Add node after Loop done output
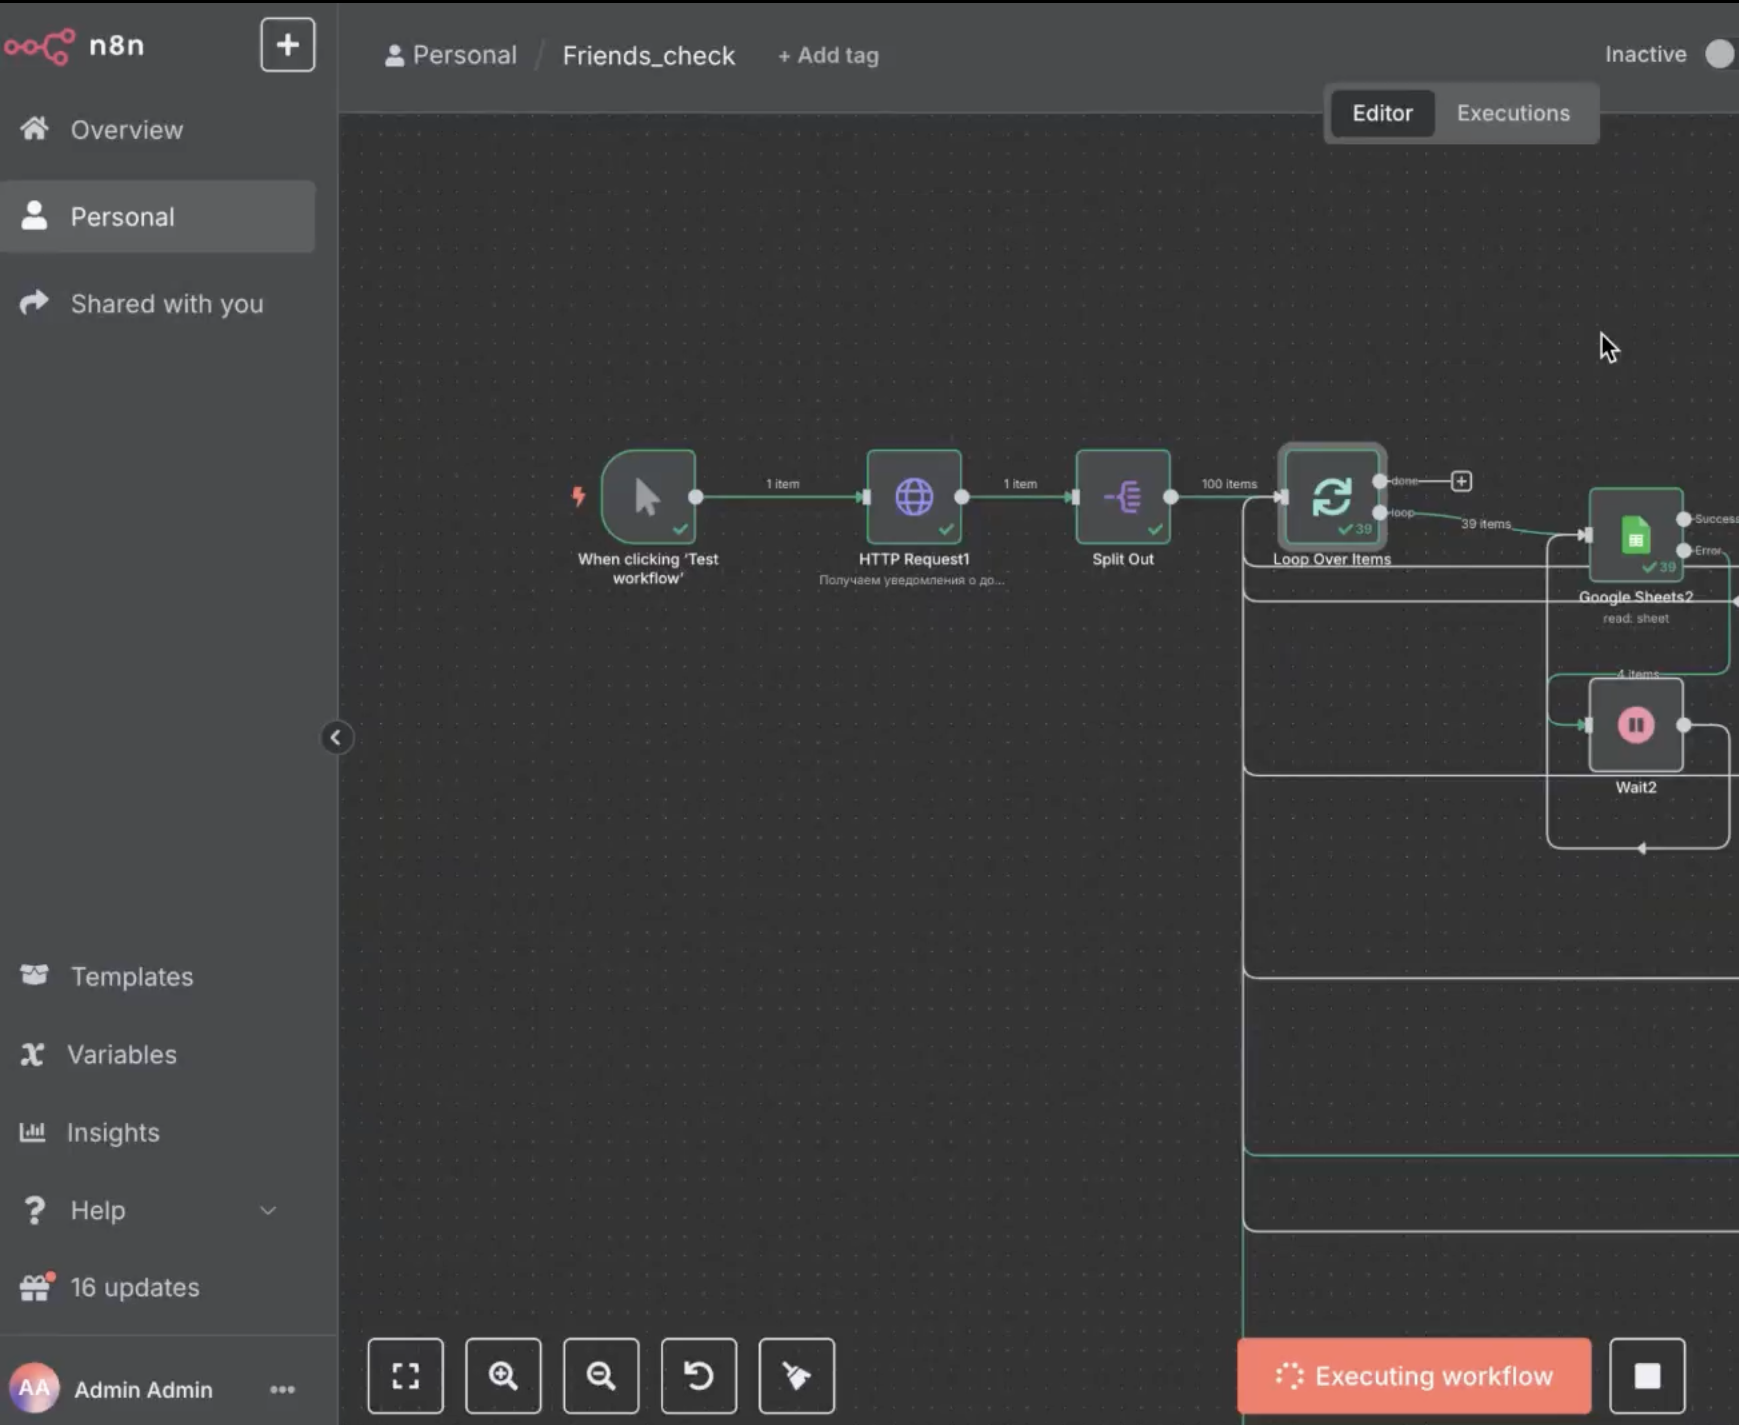Viewport: 1739px width, 1425px height. [1461, 482]
